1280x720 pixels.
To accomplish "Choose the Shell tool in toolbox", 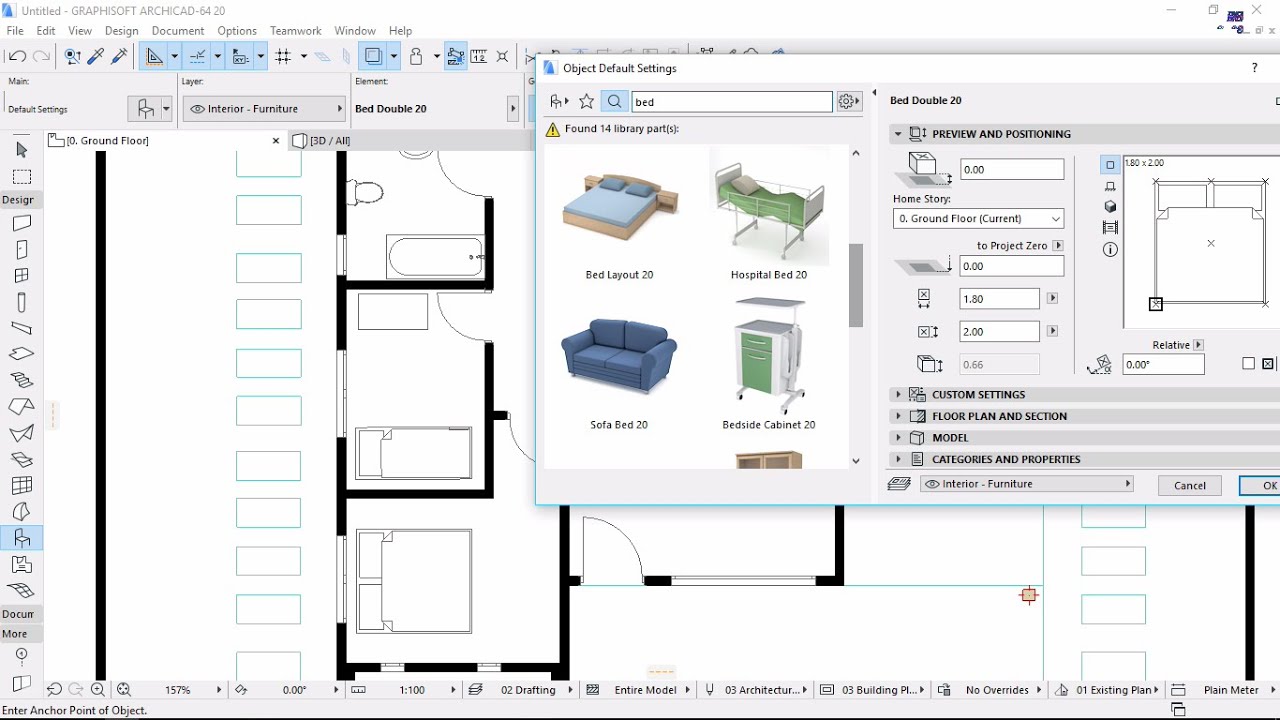I will [x=21, y=433].
